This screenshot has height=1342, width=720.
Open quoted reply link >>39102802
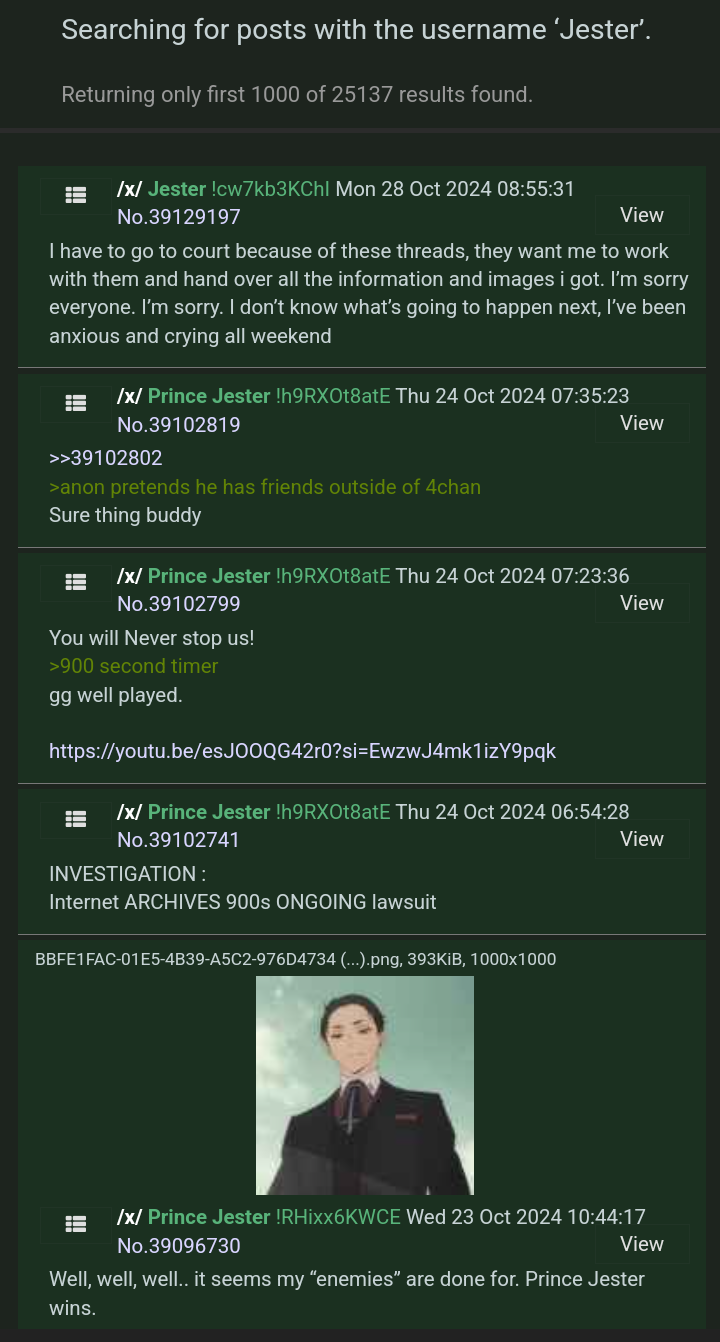[106, 458]
